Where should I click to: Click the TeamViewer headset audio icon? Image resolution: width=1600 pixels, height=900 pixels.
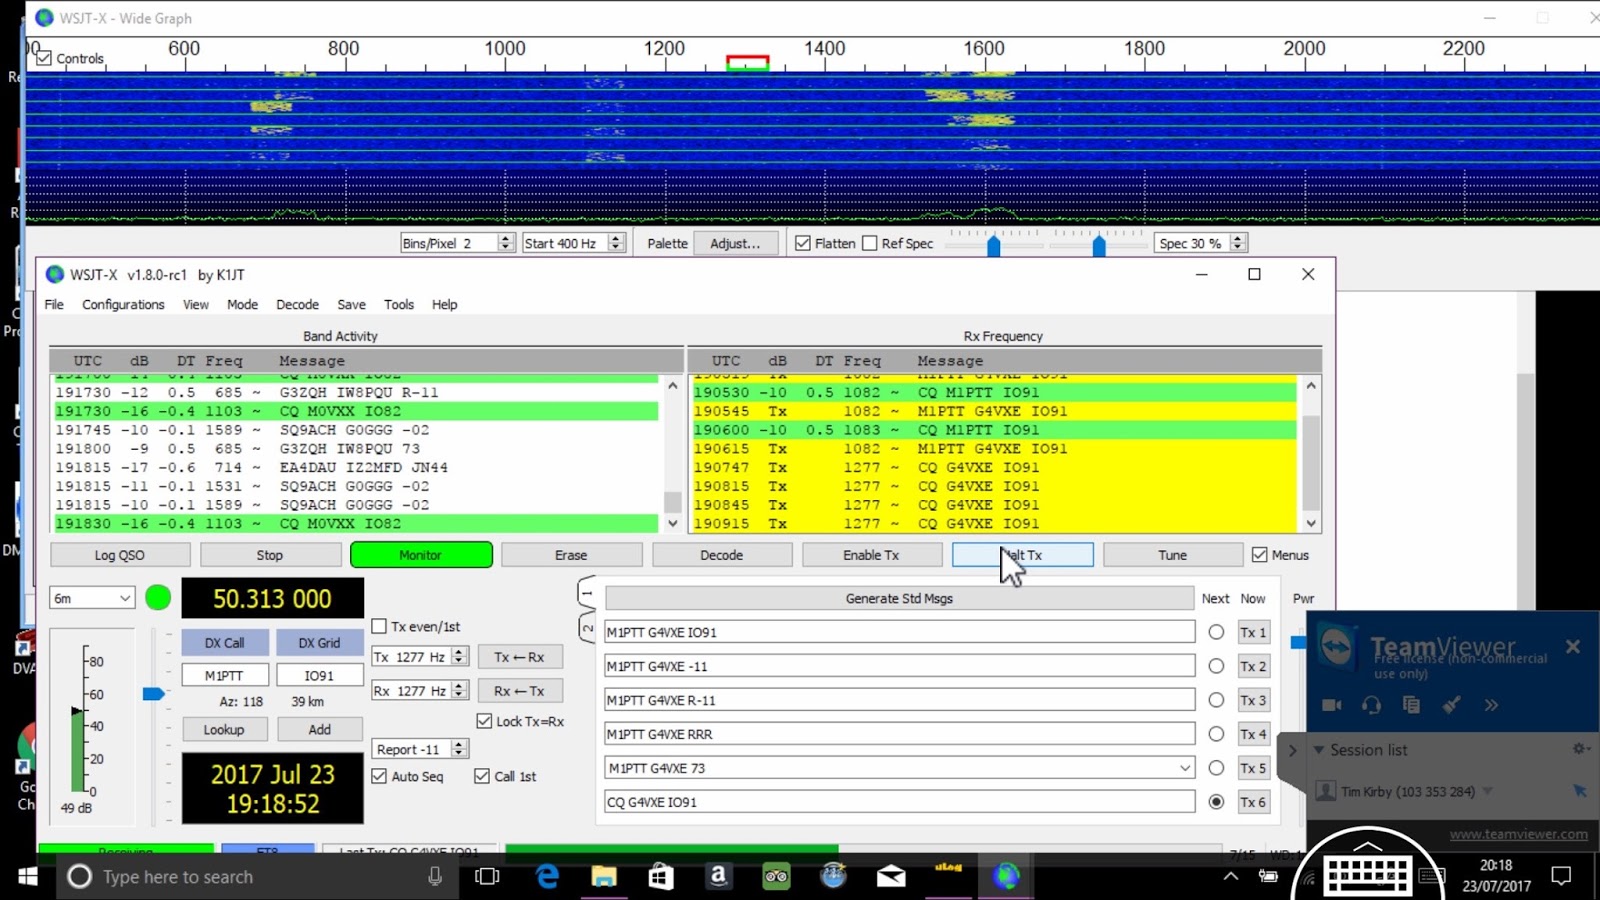pos(1371,705)
